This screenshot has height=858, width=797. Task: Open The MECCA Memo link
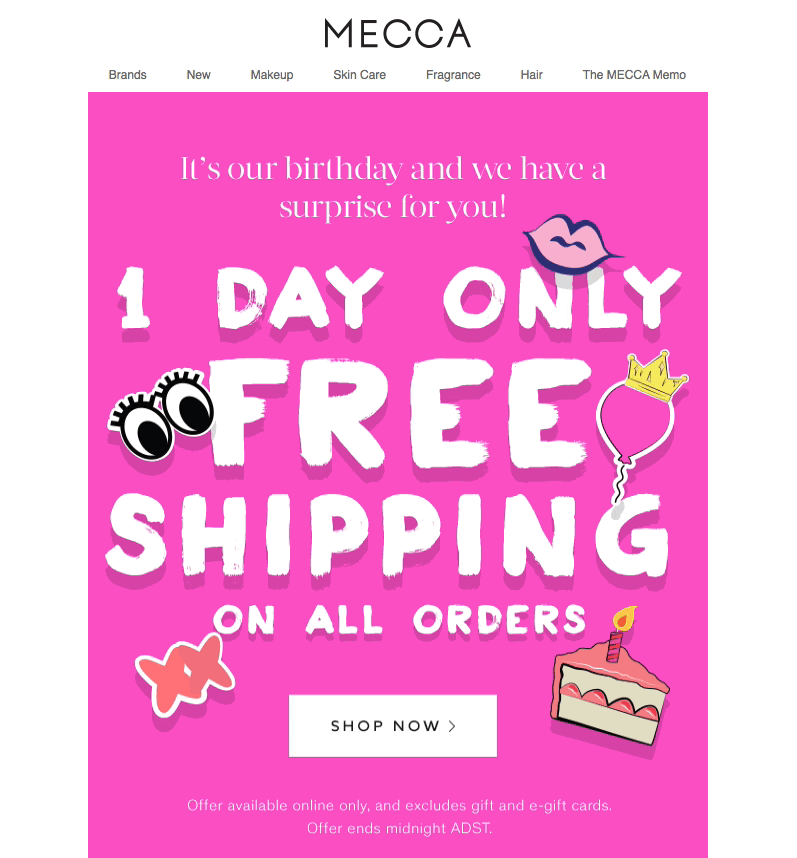(634, 75)
